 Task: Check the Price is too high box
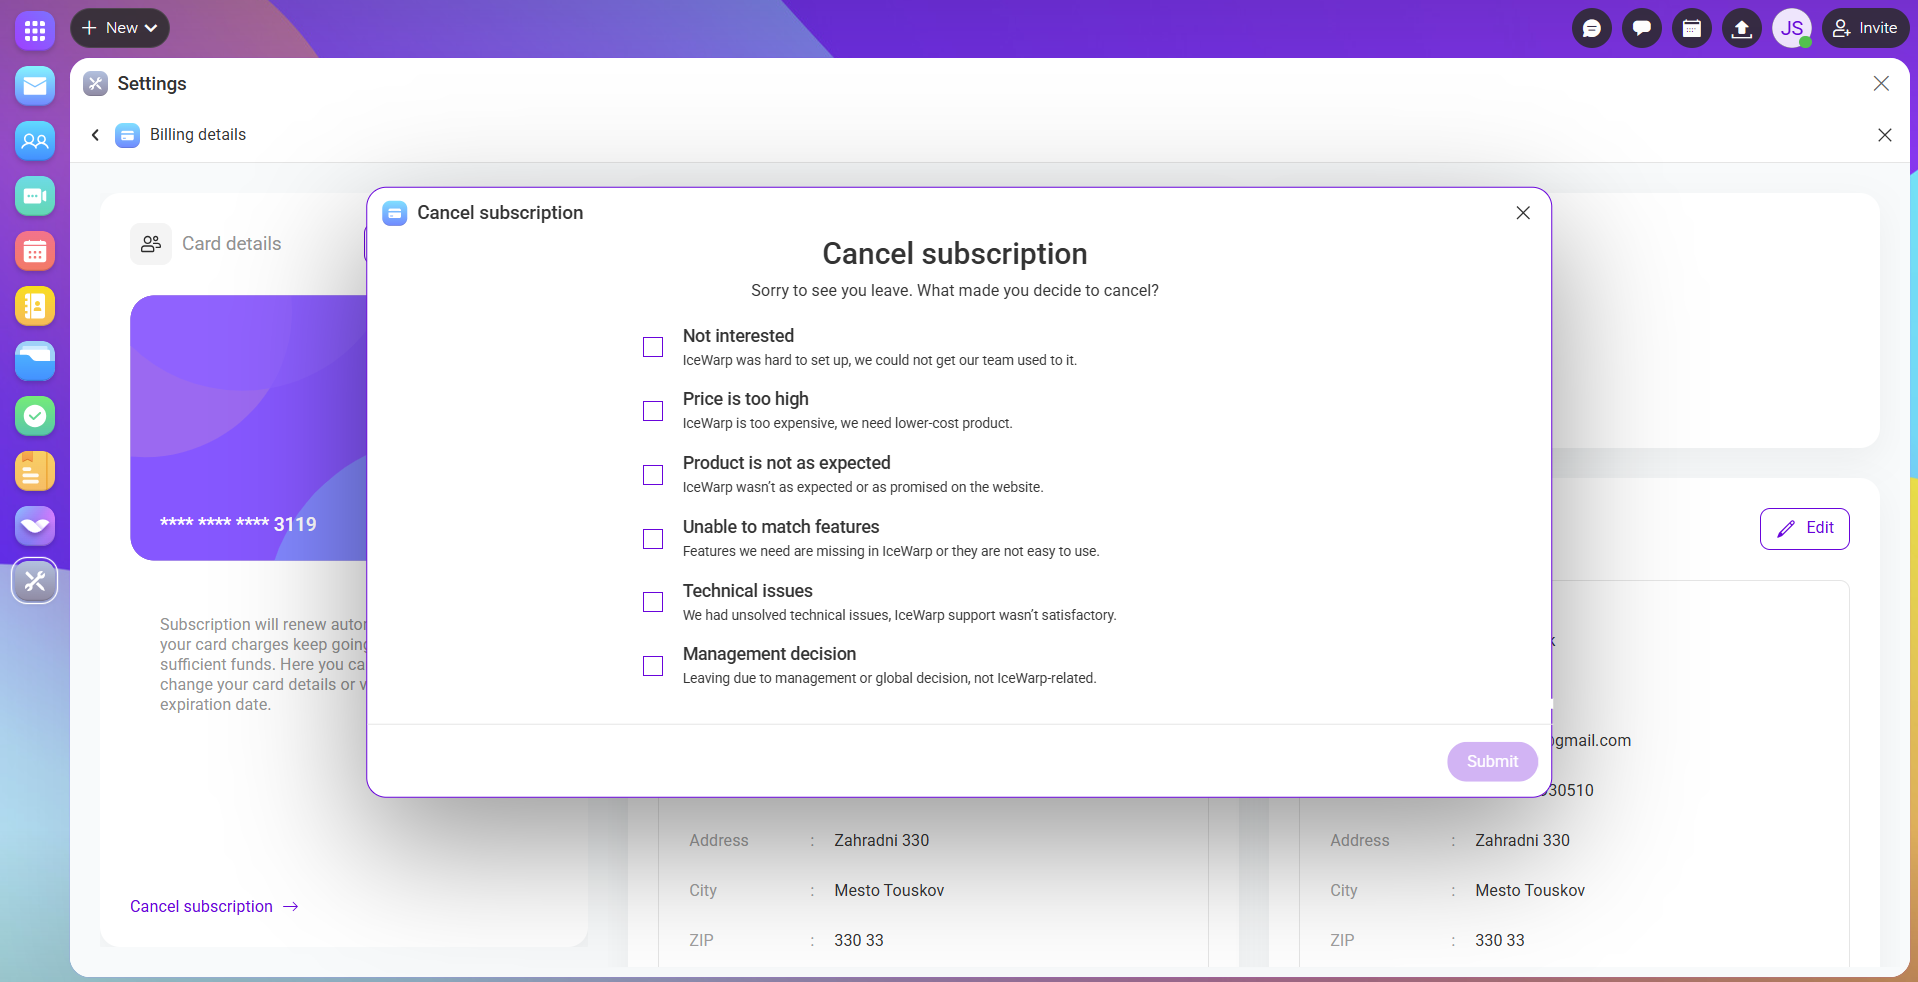click(653, 411)
